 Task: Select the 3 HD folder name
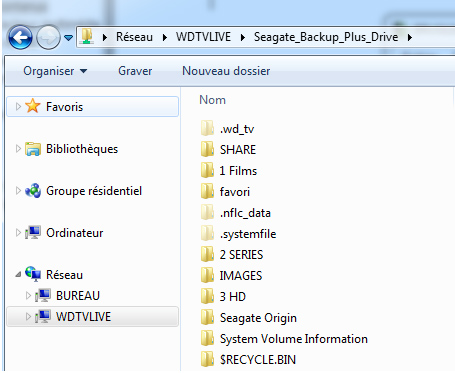tap(233, 297)
